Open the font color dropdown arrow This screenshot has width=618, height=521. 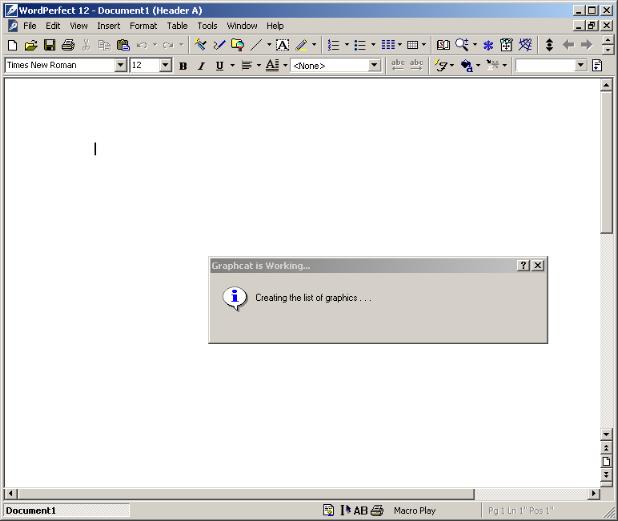coord(285,65)
